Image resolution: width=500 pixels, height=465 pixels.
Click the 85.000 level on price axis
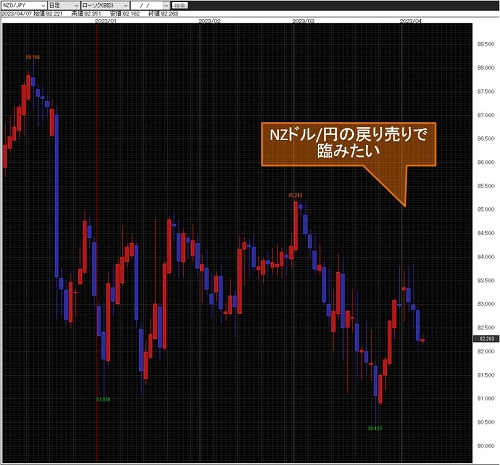486,210
